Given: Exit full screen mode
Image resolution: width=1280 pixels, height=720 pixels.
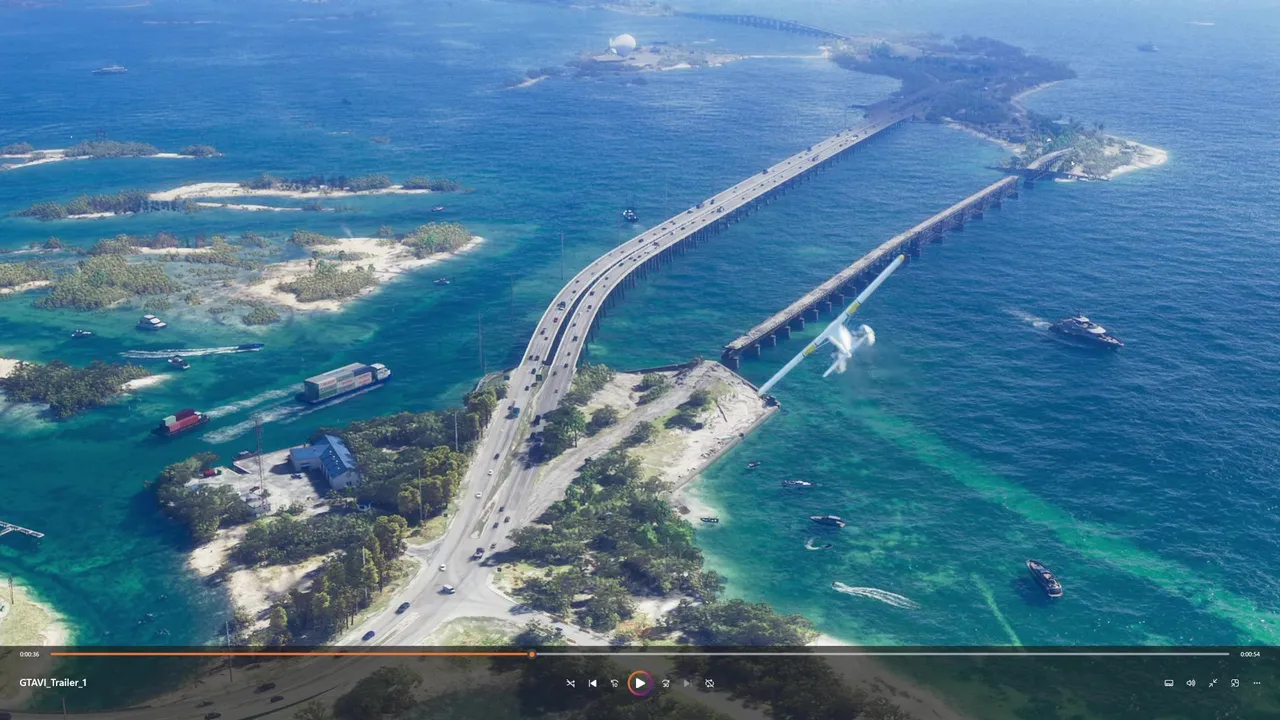Looking at the screenshot, I should click(x=1212, y=683).
